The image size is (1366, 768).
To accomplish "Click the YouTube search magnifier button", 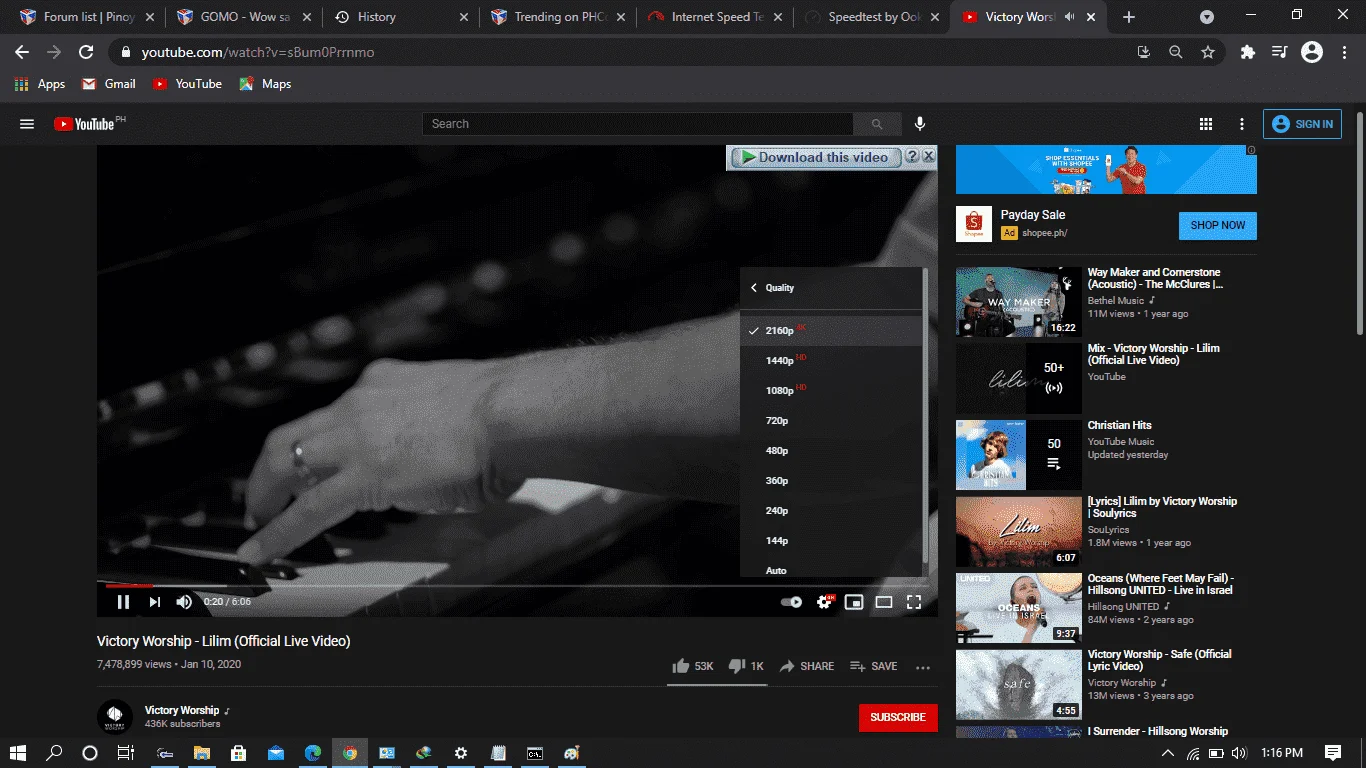I will coord(877,124).
